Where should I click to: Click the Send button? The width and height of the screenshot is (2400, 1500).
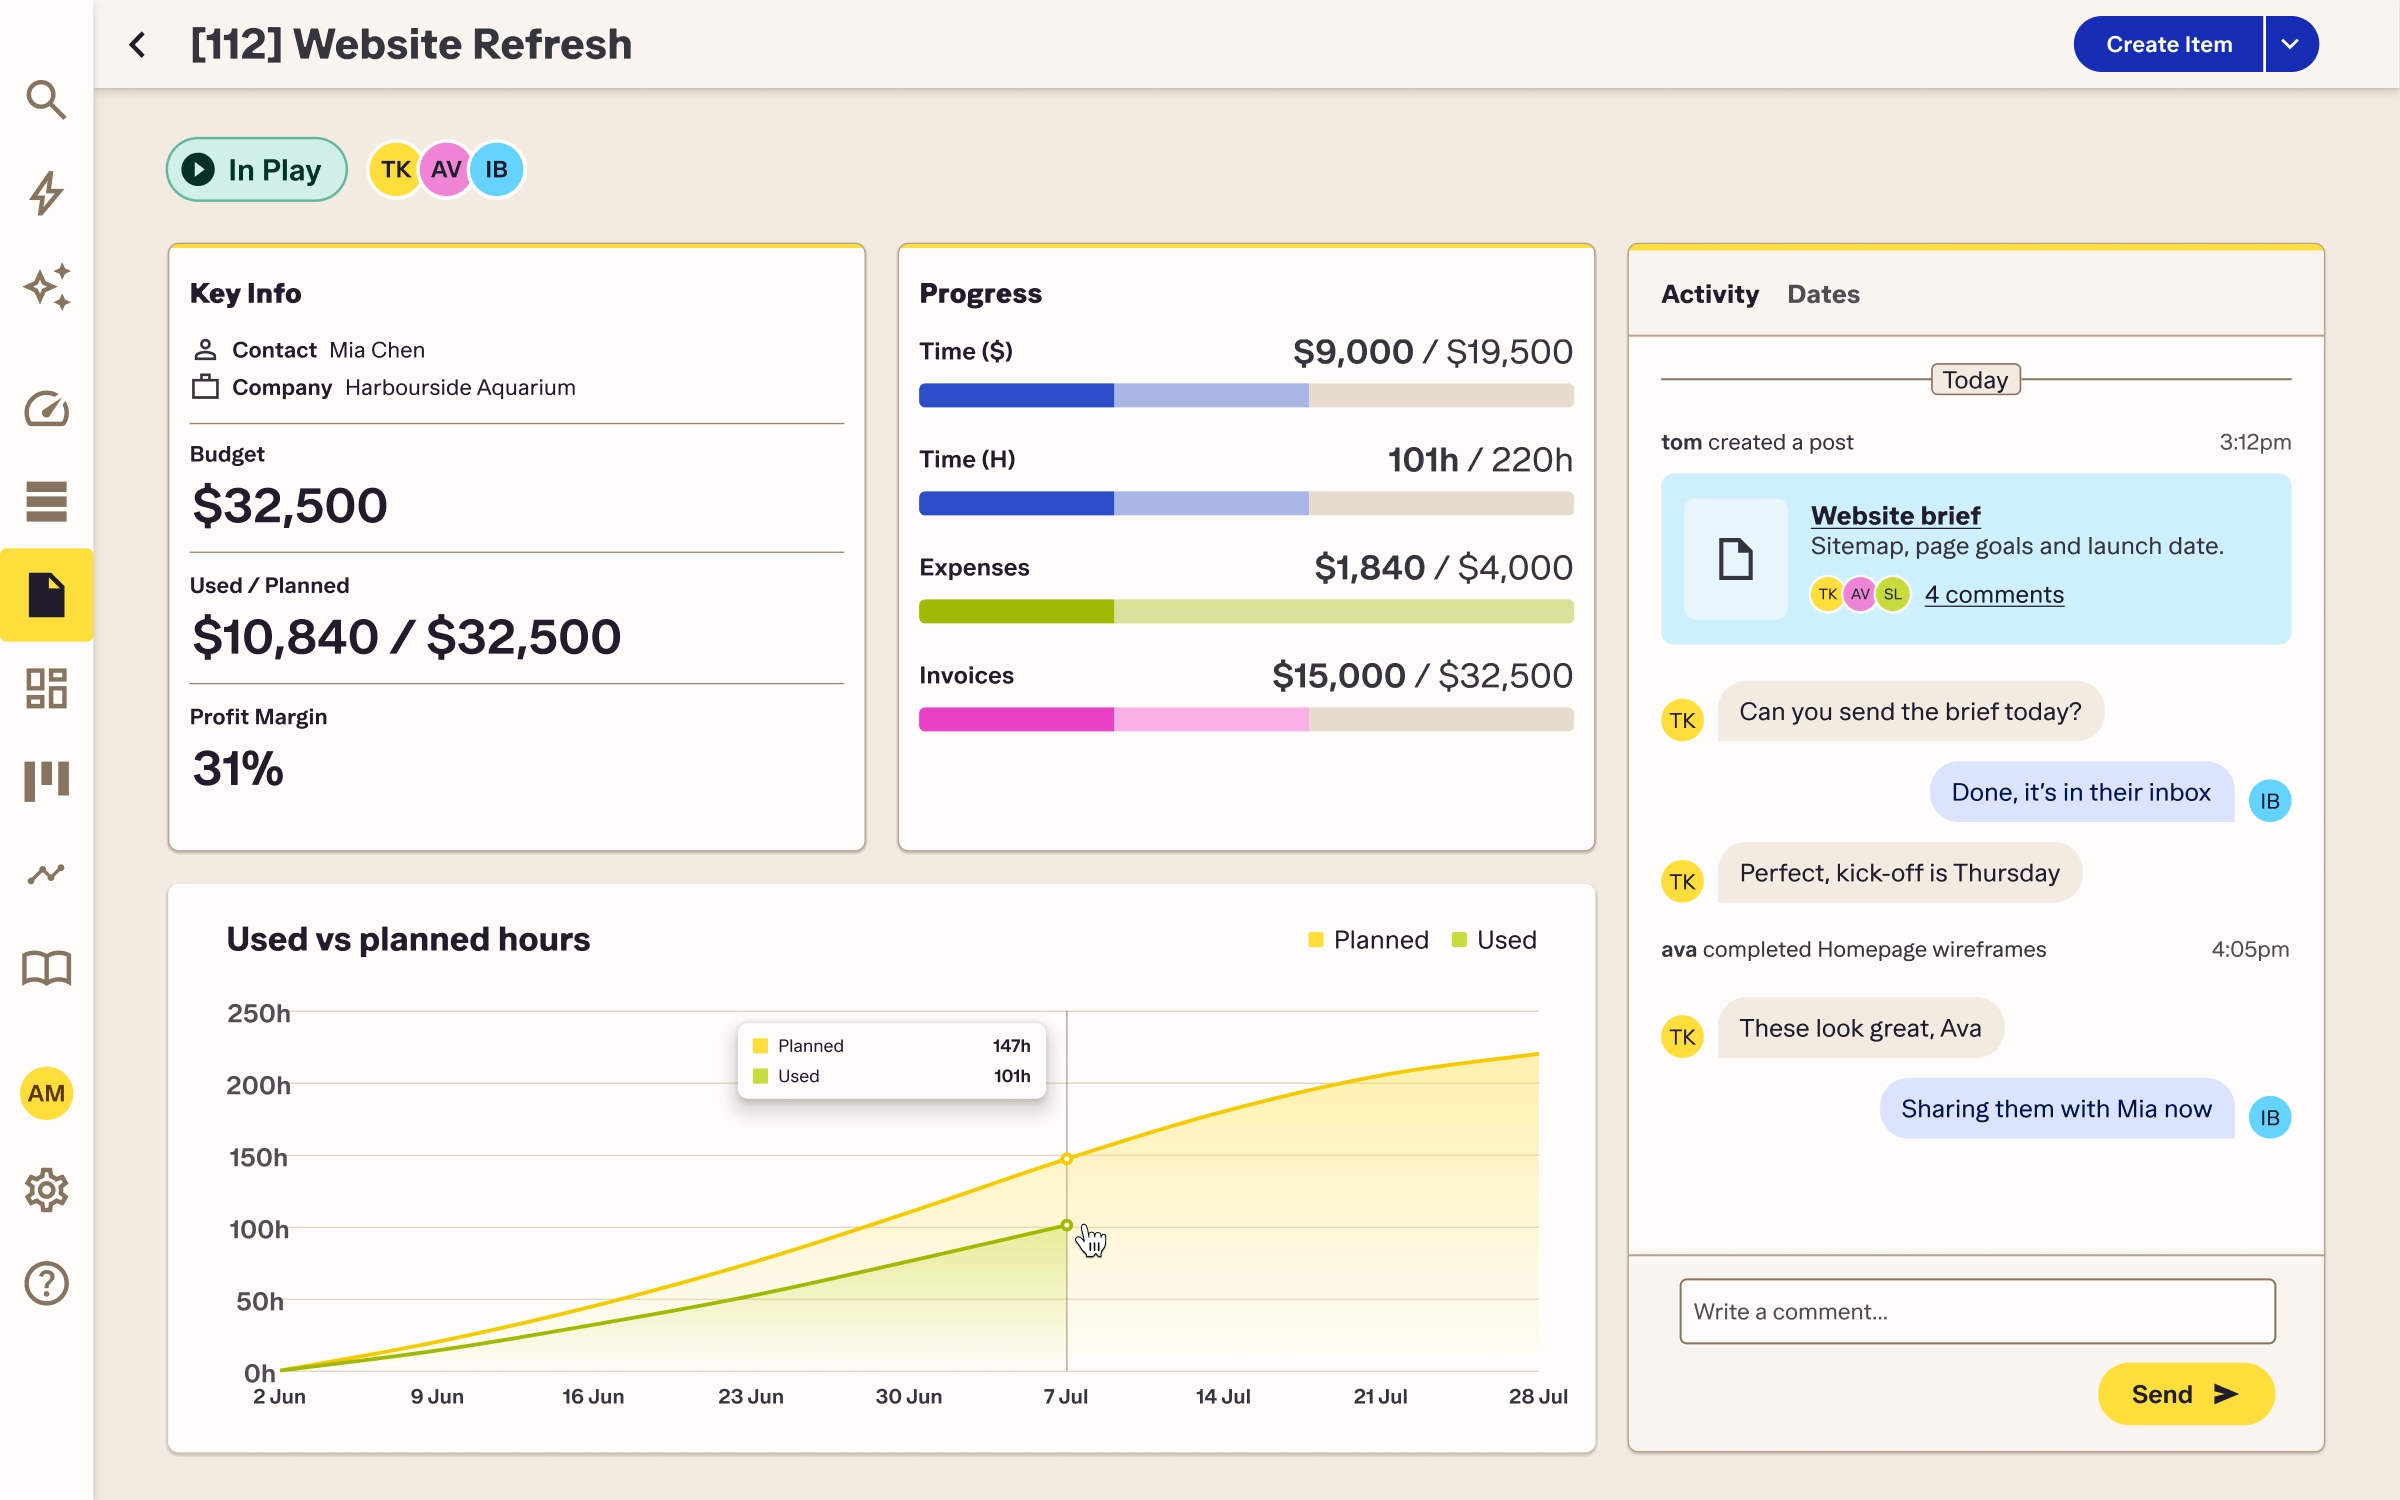(2186, 1393)
